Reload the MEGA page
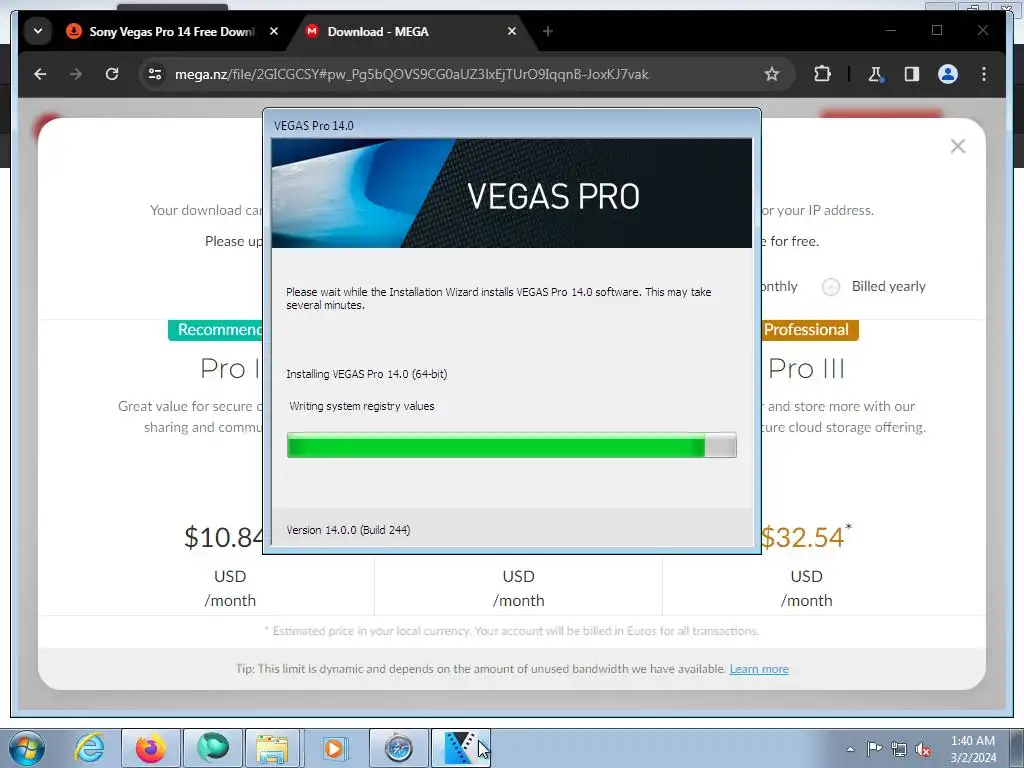This screenshot has width=1024, height=768. [x=112, y=74]
